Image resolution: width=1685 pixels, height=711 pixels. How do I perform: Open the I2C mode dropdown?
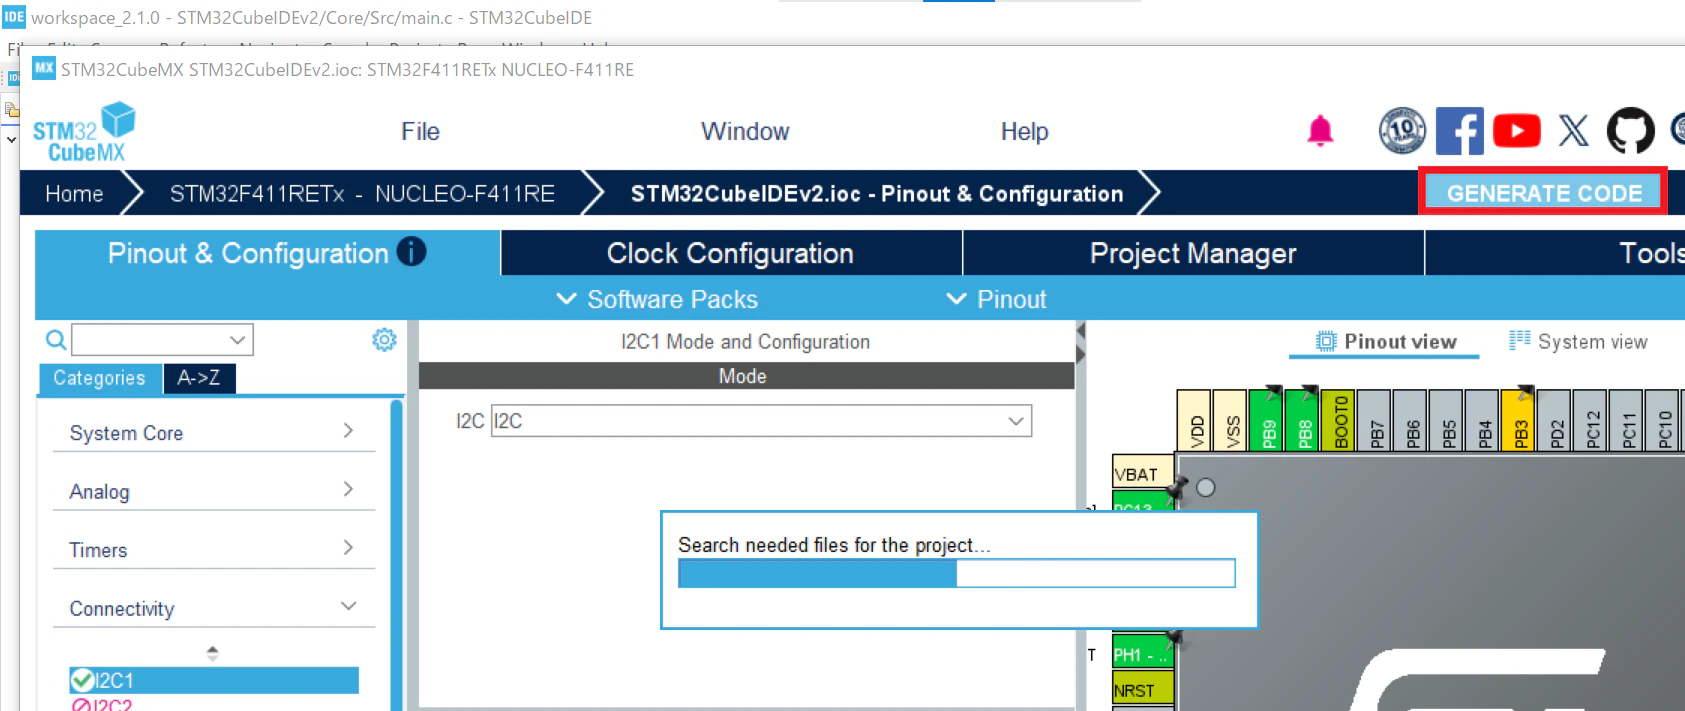tap(761, 421)
